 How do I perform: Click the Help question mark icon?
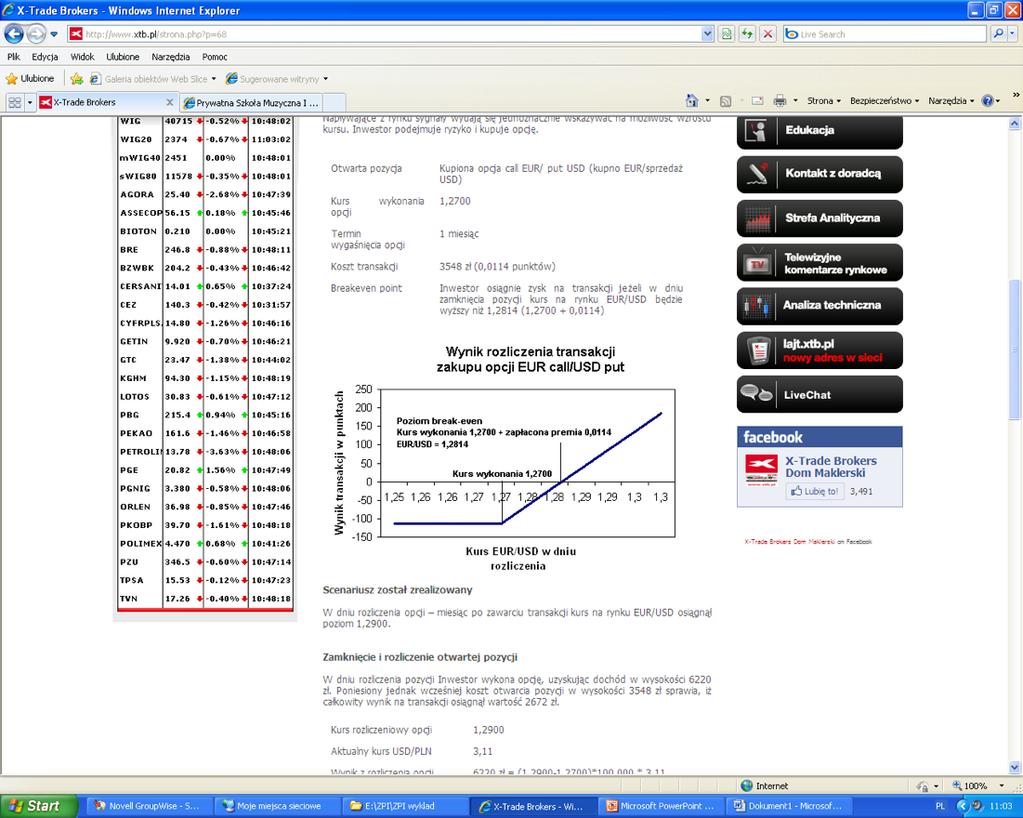pyautogui.click(x=987, y=100)
